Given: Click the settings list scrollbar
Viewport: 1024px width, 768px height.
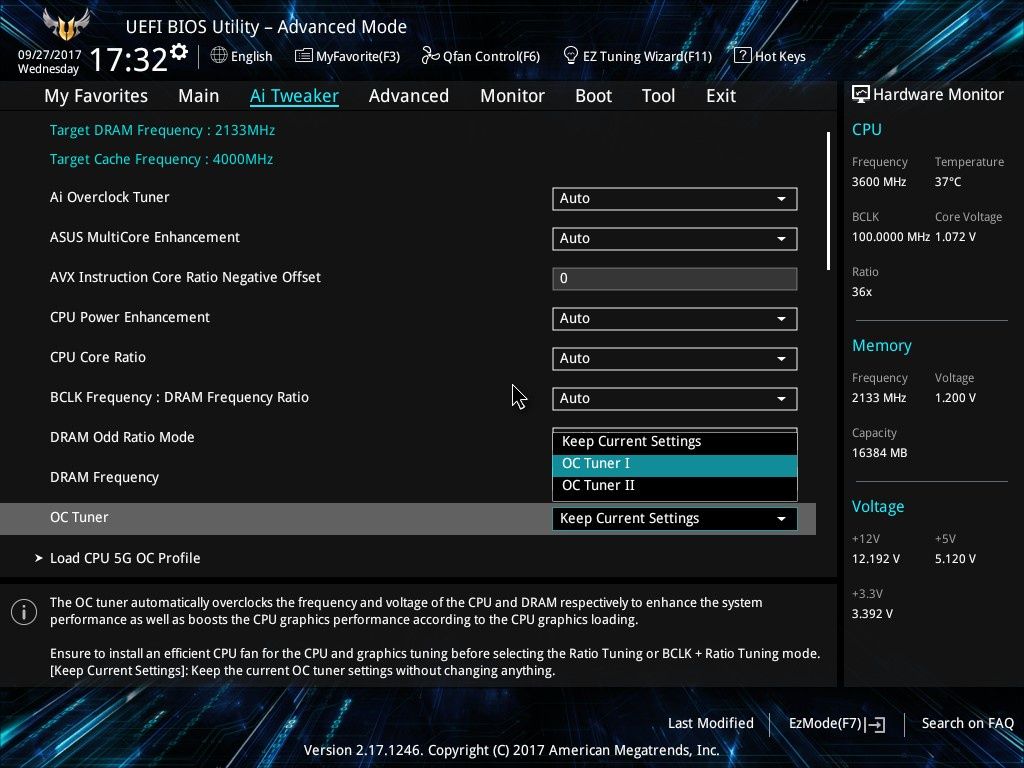Looking at the screenshot, I should [828, 200].
